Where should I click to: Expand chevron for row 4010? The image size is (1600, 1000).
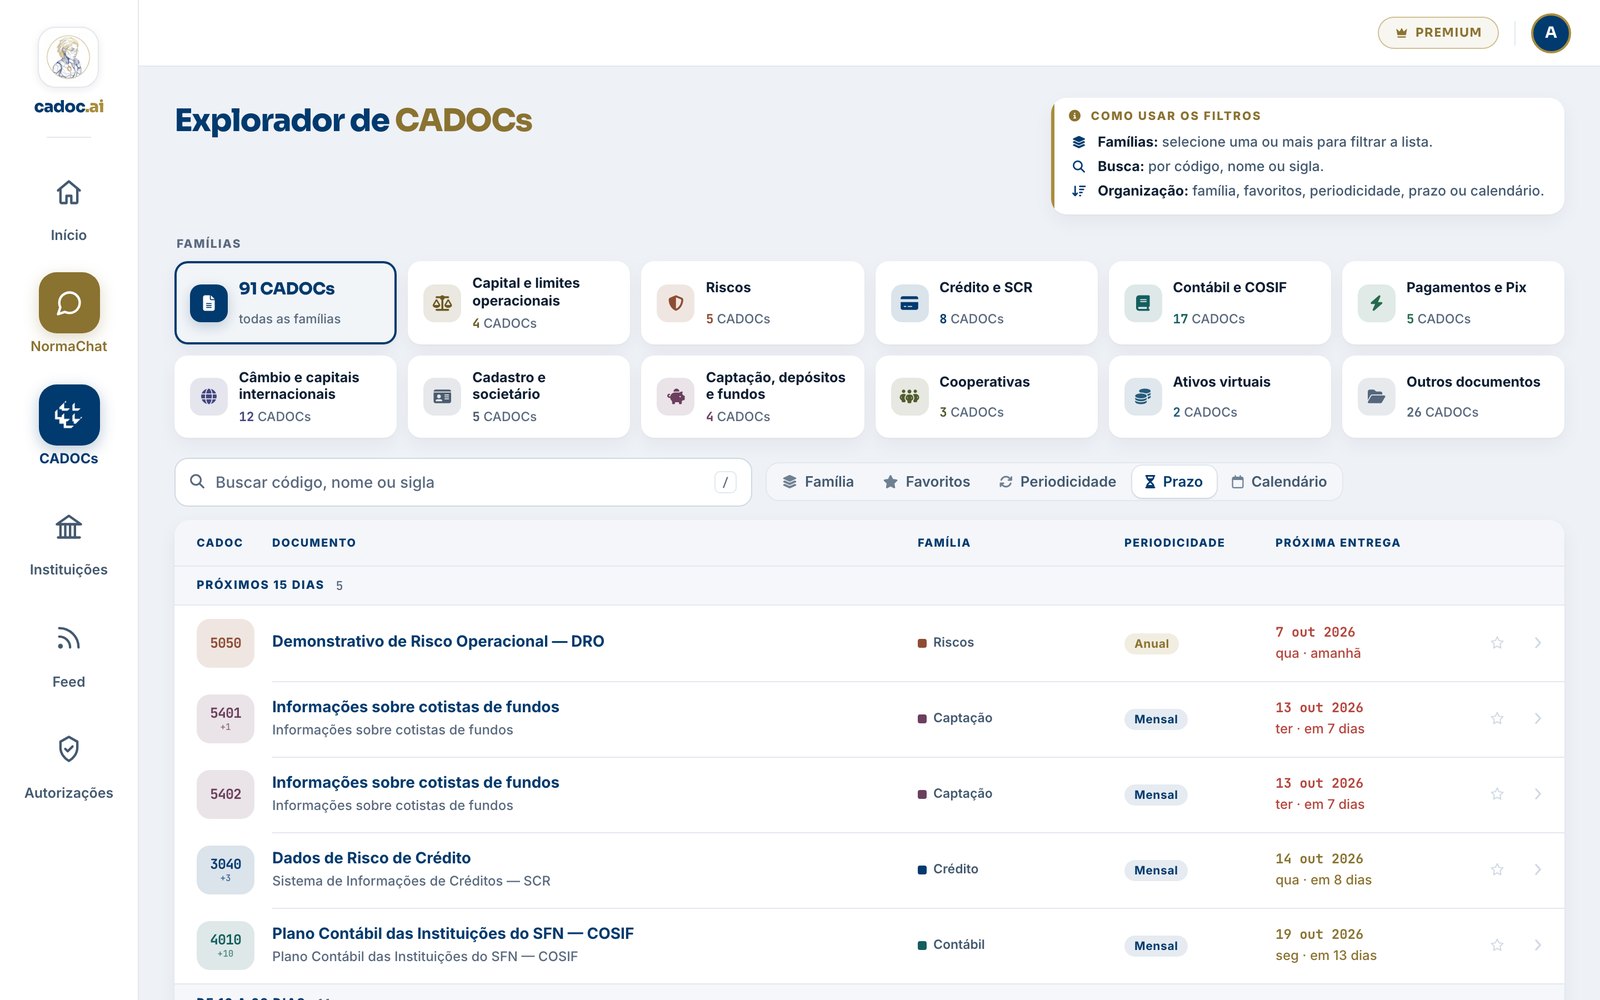click(1537, 945)
